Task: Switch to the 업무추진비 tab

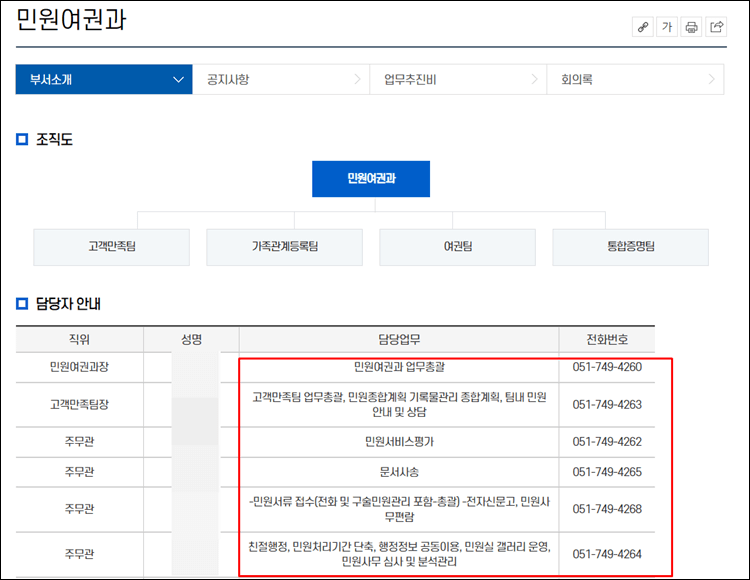Action: click(458, 79)
